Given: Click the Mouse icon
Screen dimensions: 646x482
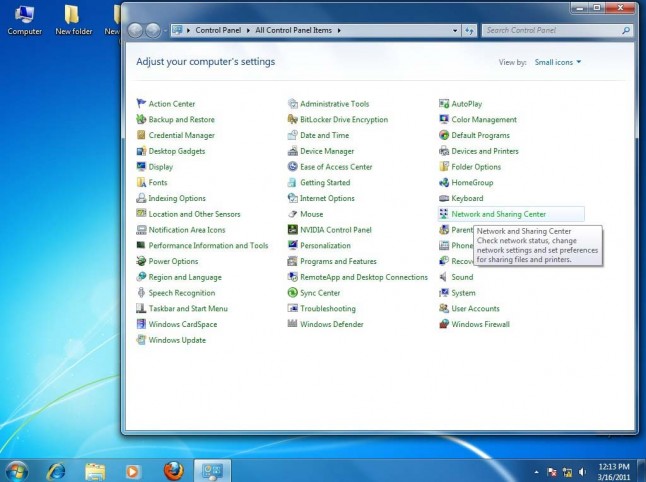Looking at the screenshot, I should pos(293,214).
